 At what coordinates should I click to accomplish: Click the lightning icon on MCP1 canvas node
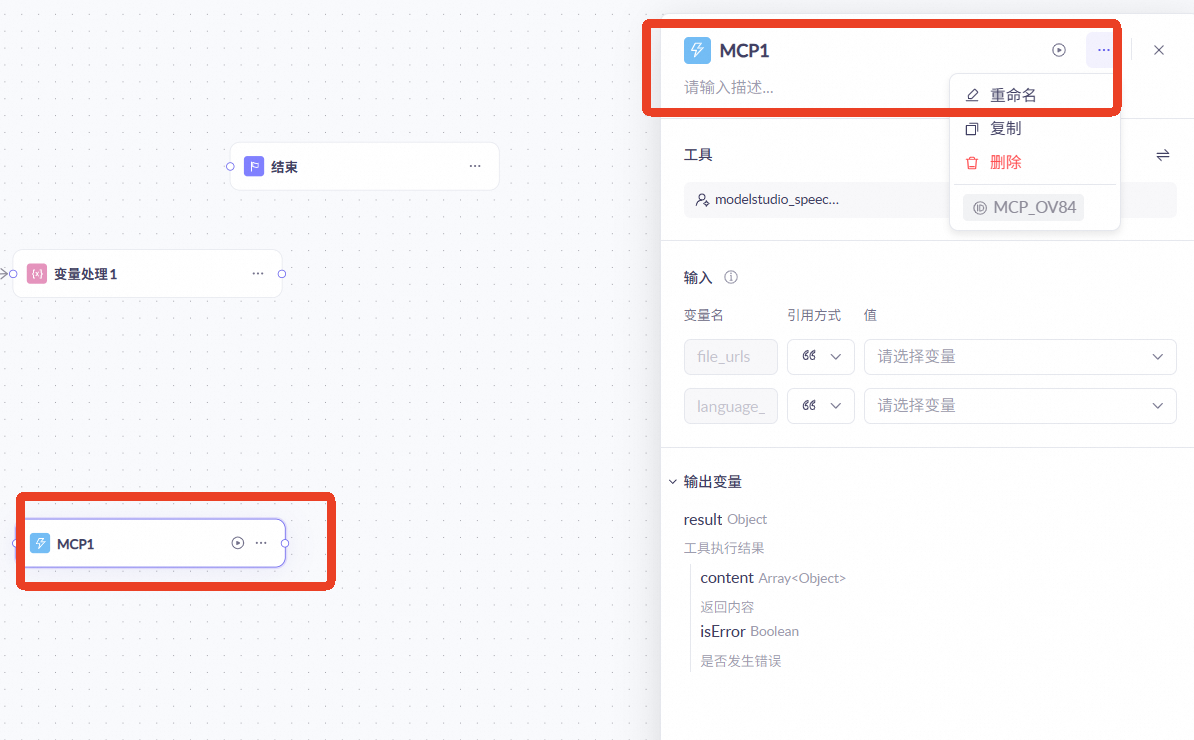pyautogui.click(x=40, y=543)
